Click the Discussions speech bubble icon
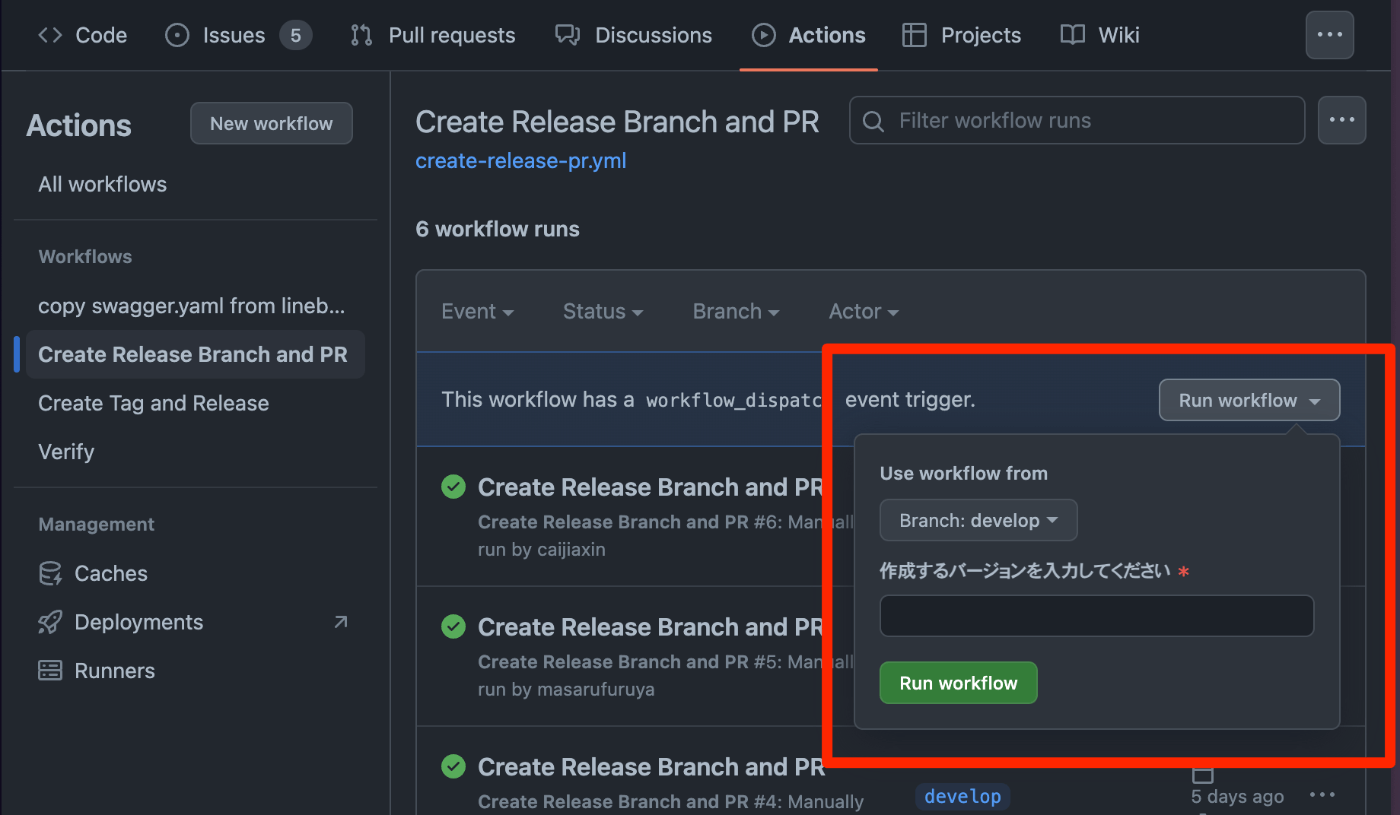The height and width of the screenshot is (815, 1400). [x=567, y=35]
